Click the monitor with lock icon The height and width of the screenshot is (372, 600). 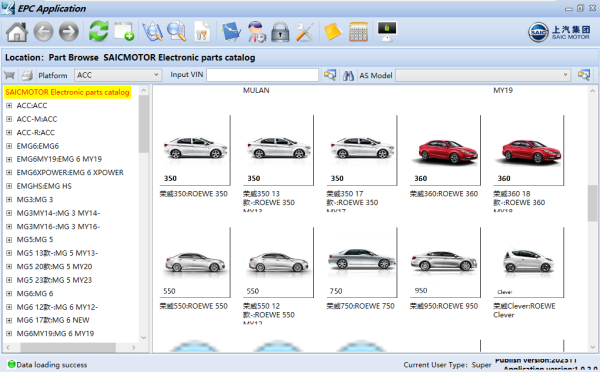click(387, 31)
